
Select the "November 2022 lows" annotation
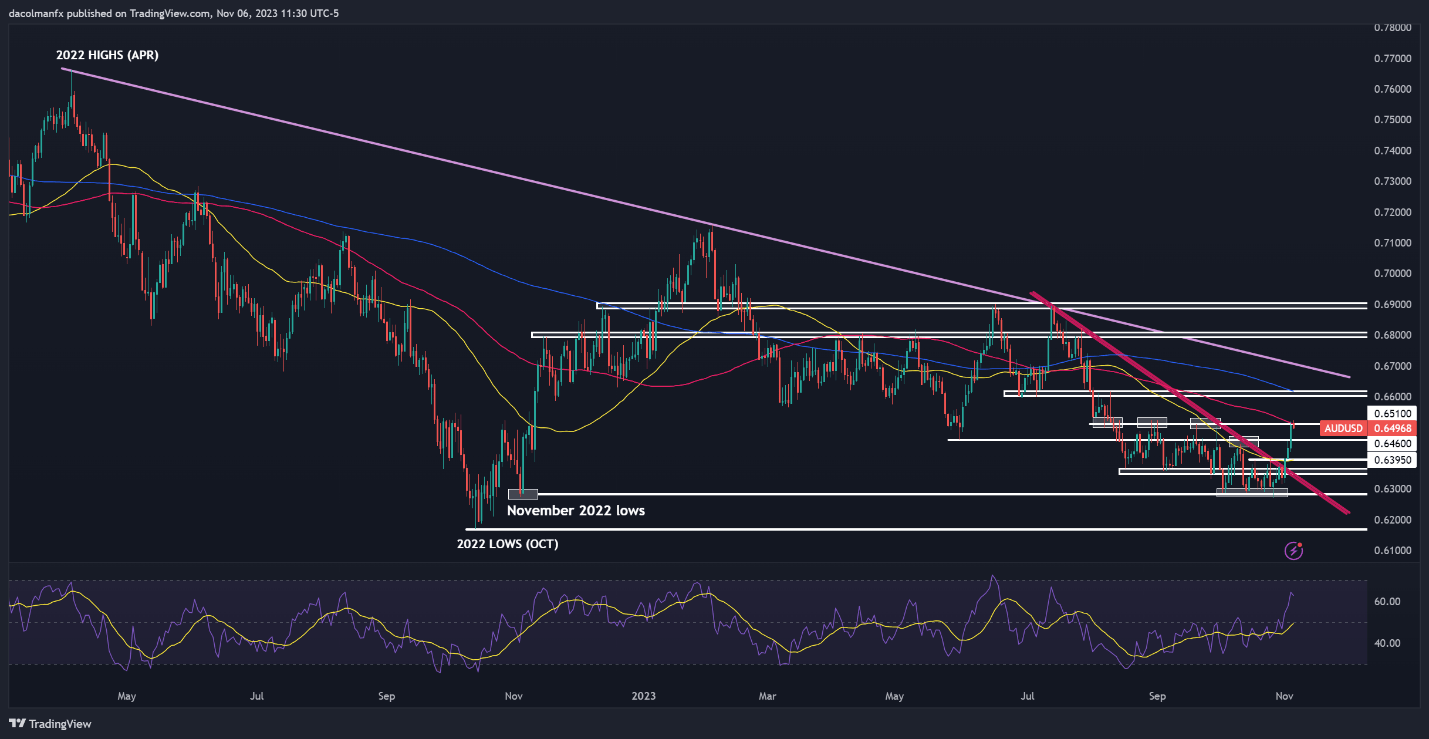(576, 510)
